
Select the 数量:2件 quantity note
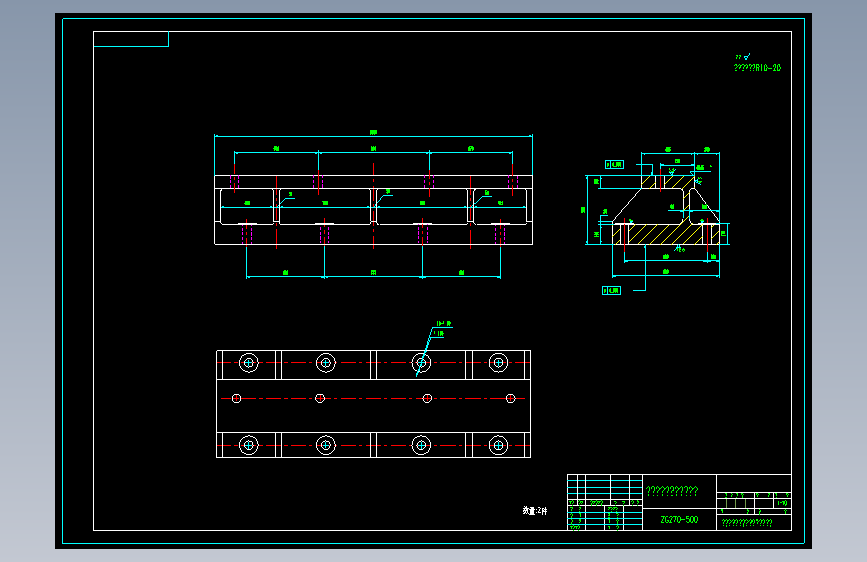[535, 511]
